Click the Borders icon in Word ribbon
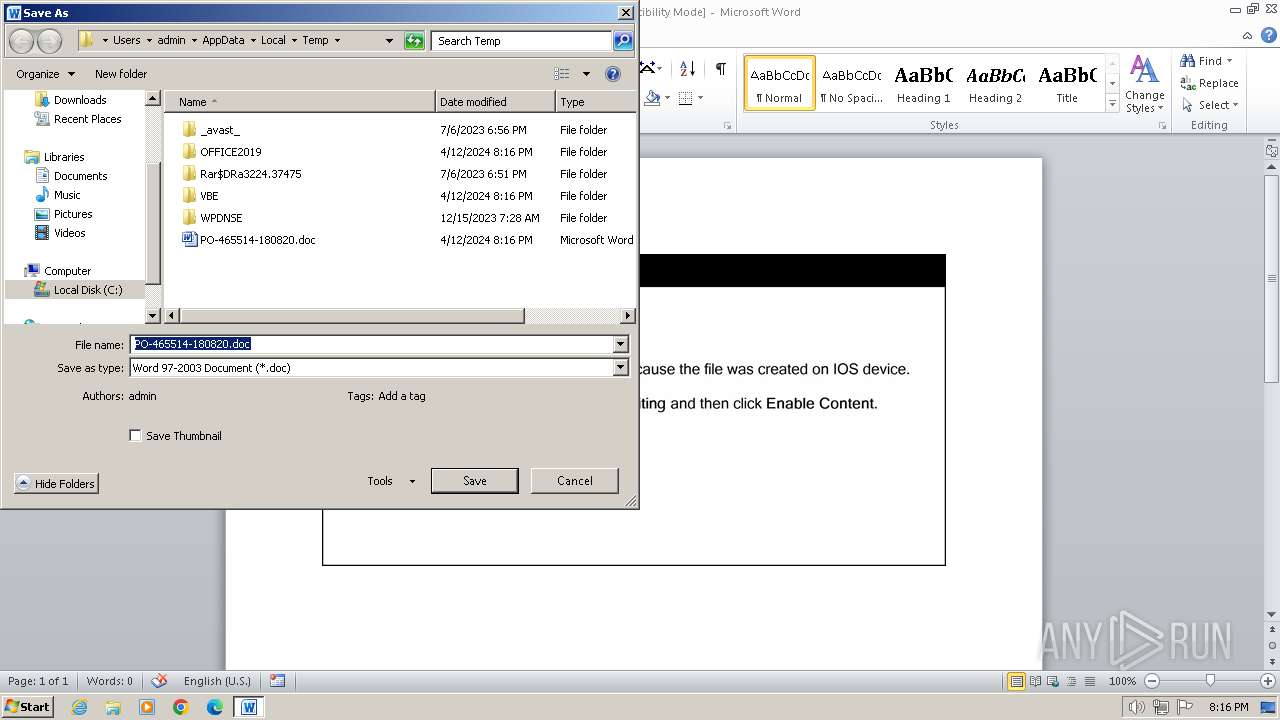The width and height of the screenshot is (1280, 720). tap(685, 98)
